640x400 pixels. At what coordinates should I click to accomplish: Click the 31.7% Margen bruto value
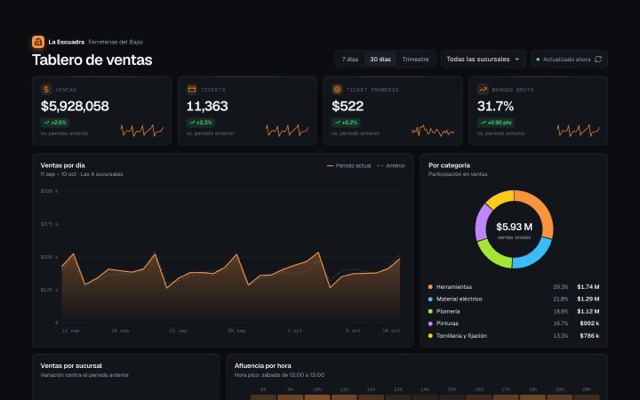point(496,106)
